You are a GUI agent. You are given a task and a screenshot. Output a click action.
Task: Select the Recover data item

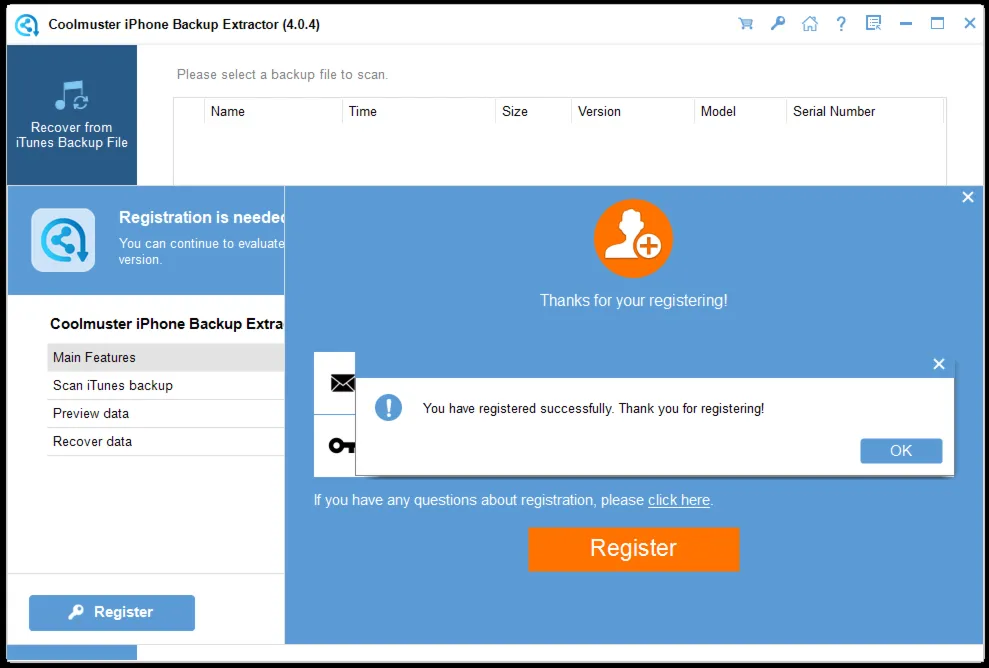click(x=165, y=442)
